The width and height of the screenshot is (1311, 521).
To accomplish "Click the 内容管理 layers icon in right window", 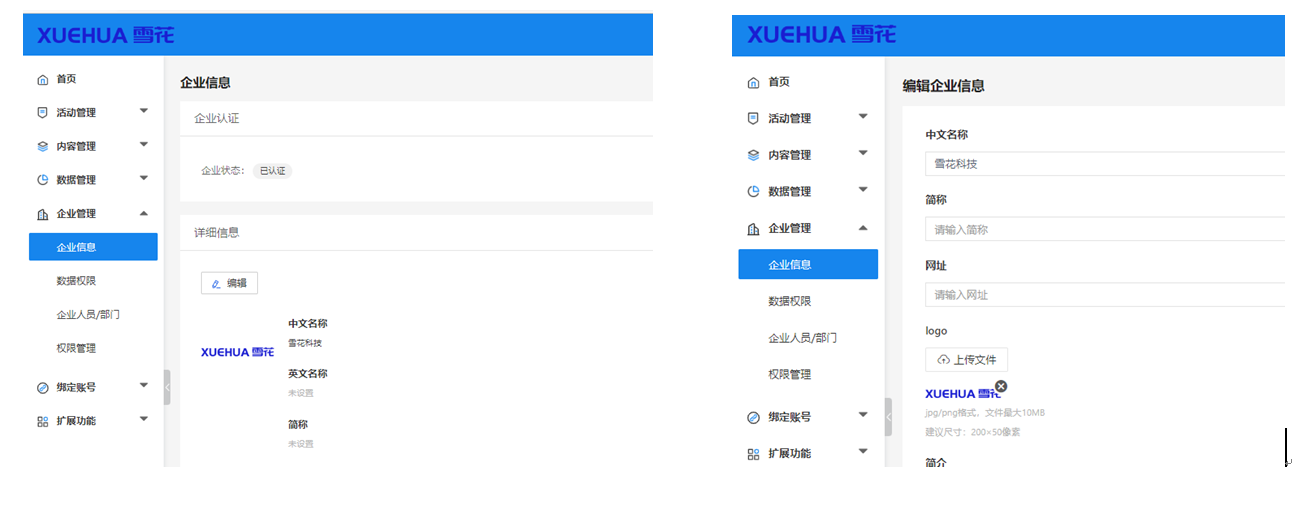I will [754, 155].
